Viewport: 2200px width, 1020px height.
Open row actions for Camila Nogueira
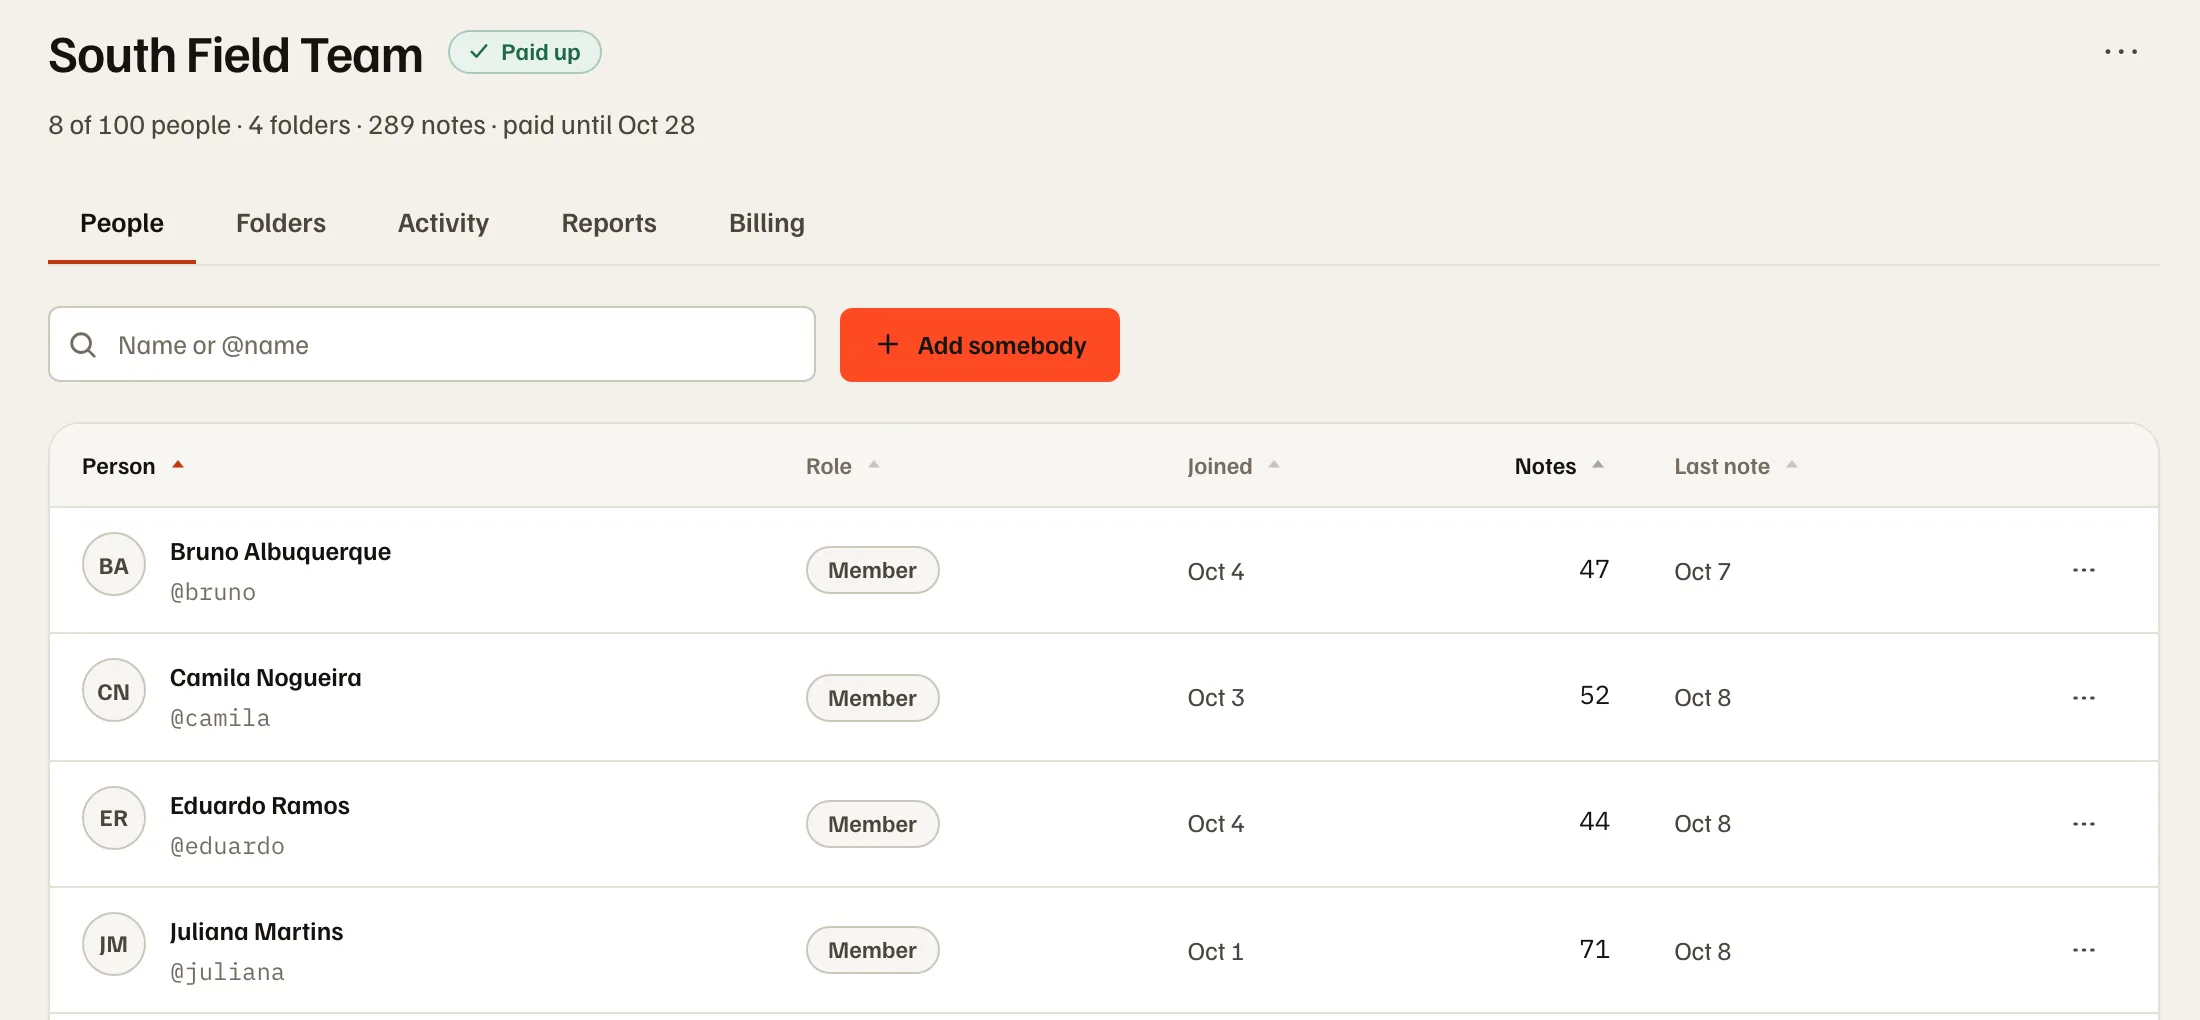click(x=2083, y=698)
